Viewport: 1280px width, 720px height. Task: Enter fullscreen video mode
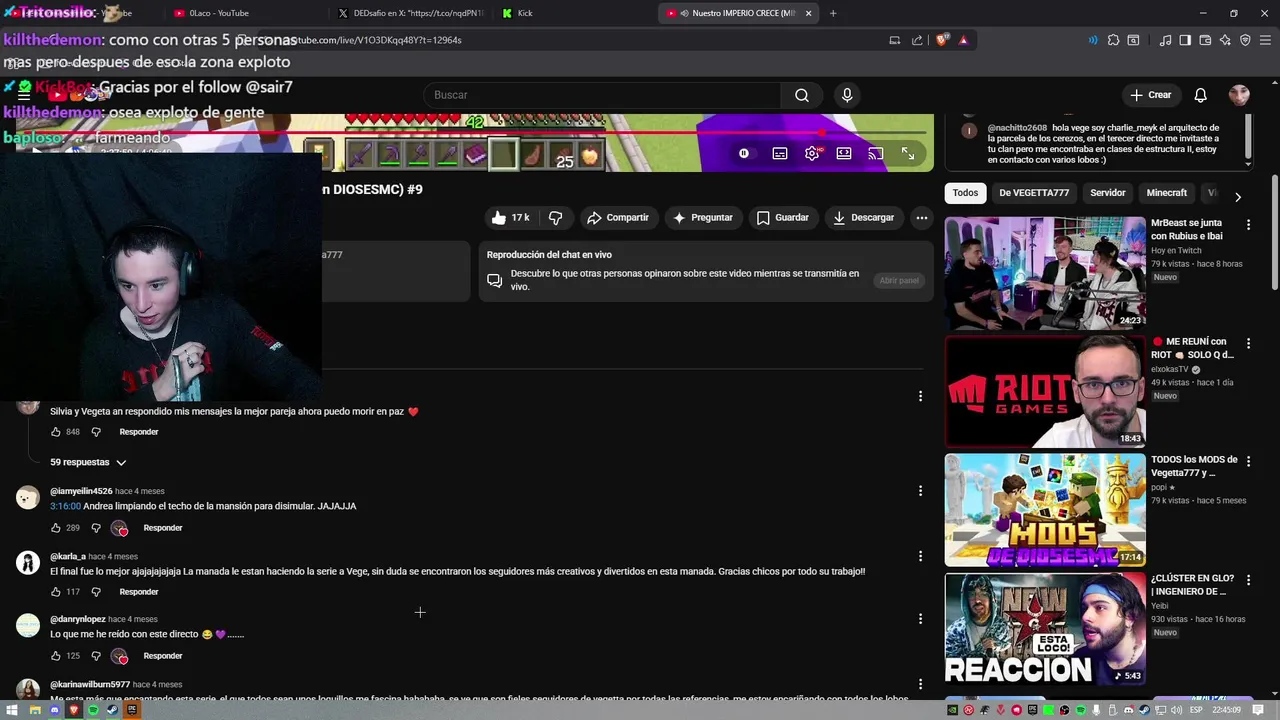pyautogui.click(x=908, y=153)
